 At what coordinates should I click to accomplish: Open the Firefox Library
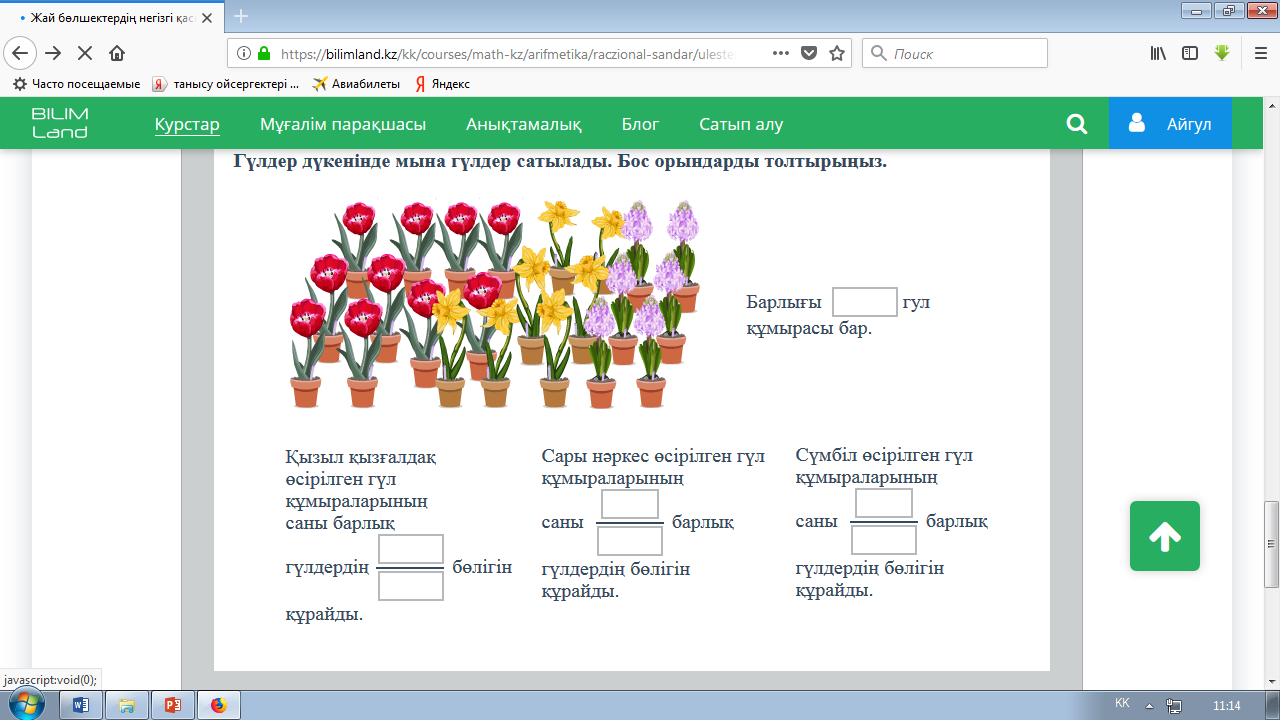click(x=1158, y=53)
